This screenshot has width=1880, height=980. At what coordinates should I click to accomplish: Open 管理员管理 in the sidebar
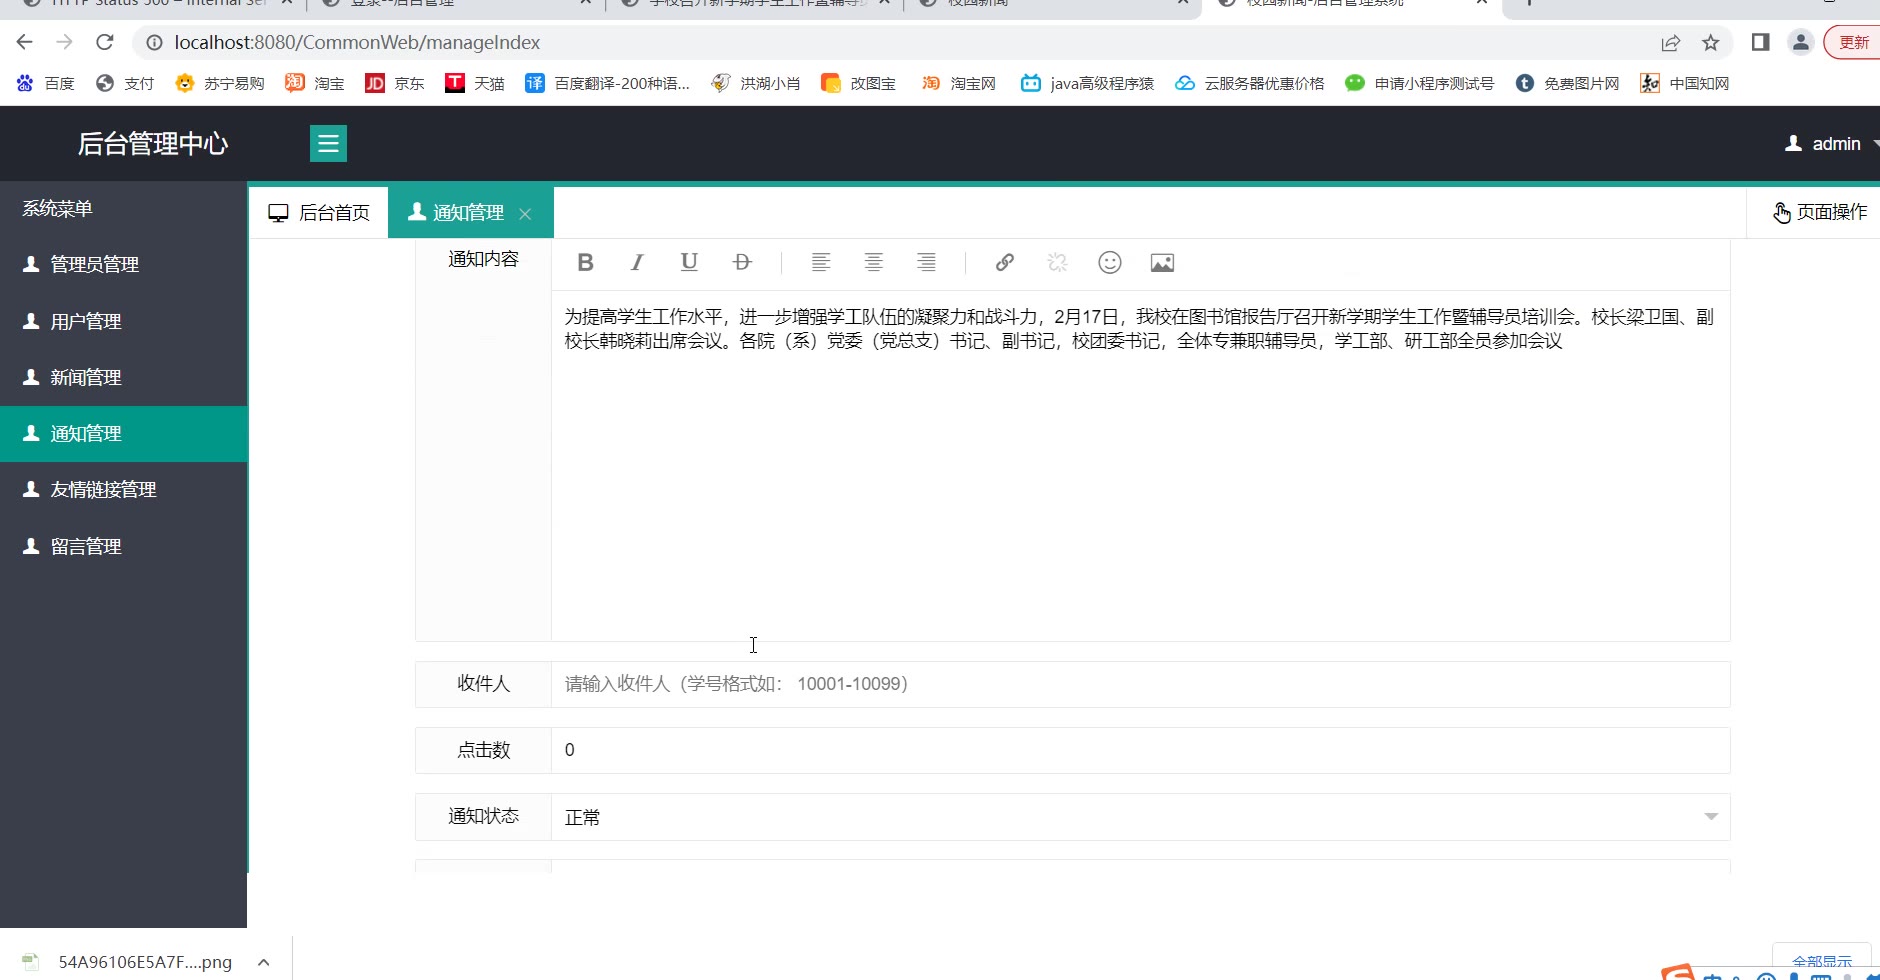pos(124,264)
